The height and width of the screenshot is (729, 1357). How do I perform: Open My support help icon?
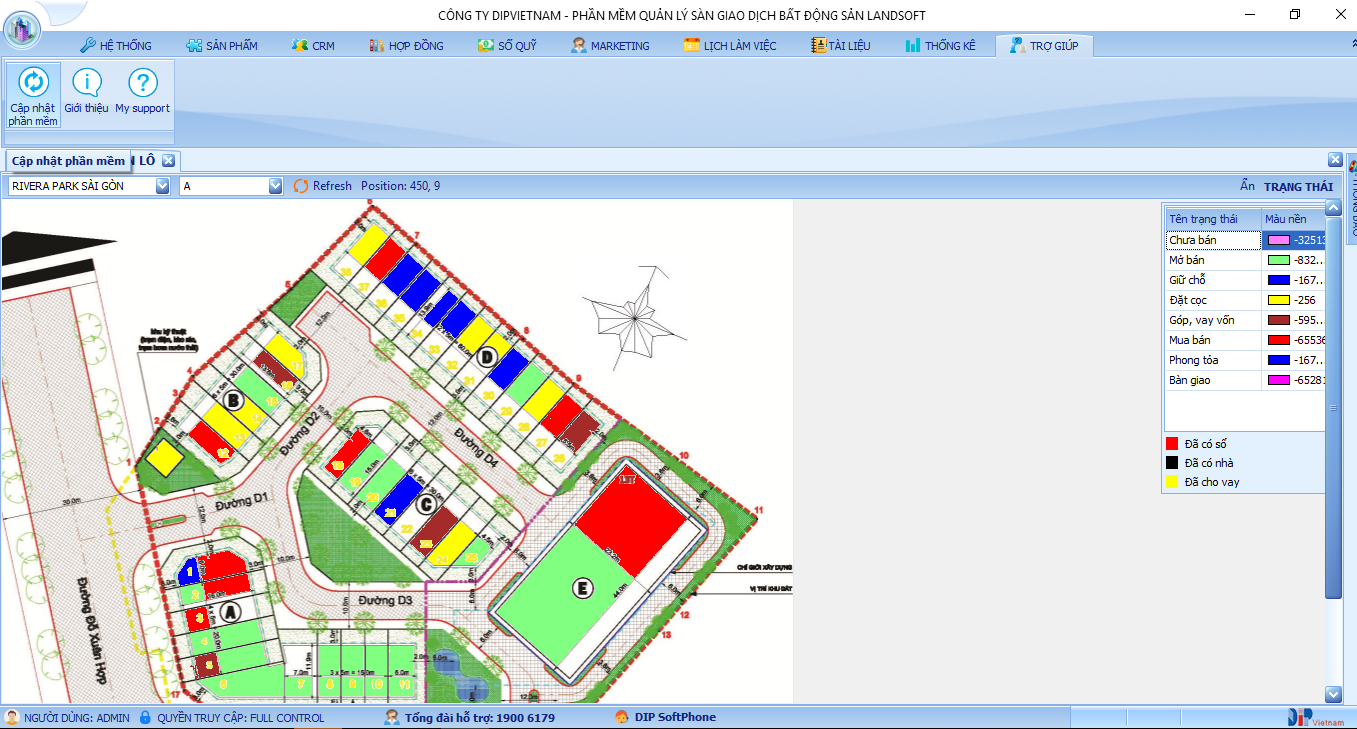coord(143,82)
